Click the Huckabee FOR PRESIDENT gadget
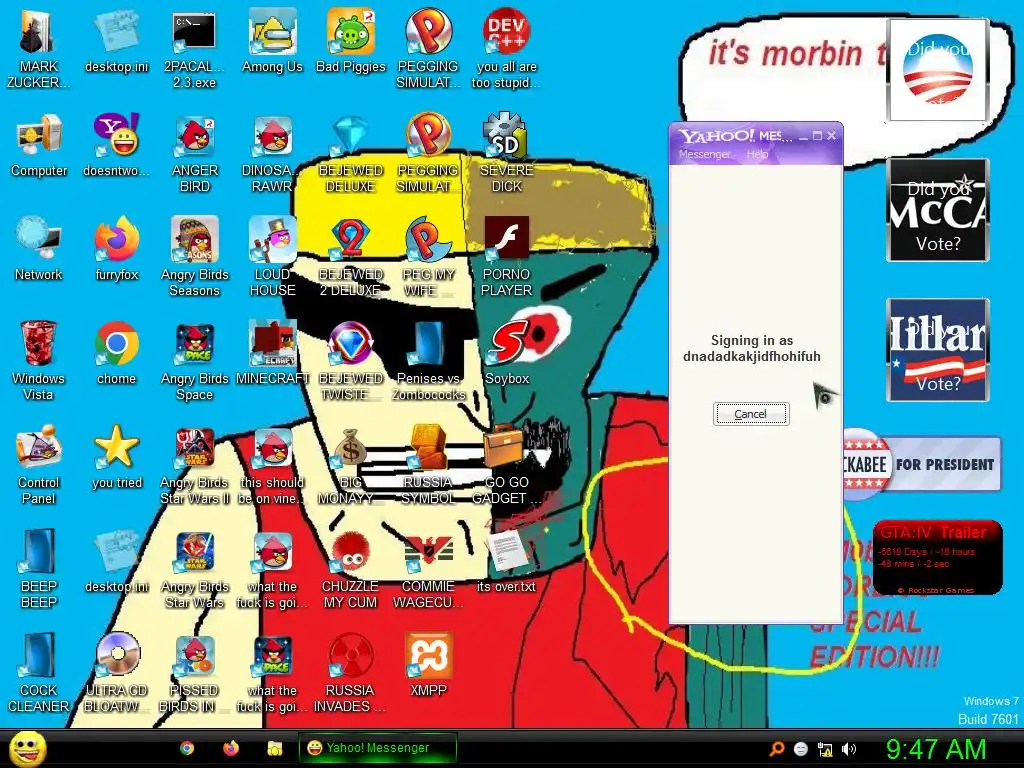The height and width of the screenshot is (768, 1024). 921,464
